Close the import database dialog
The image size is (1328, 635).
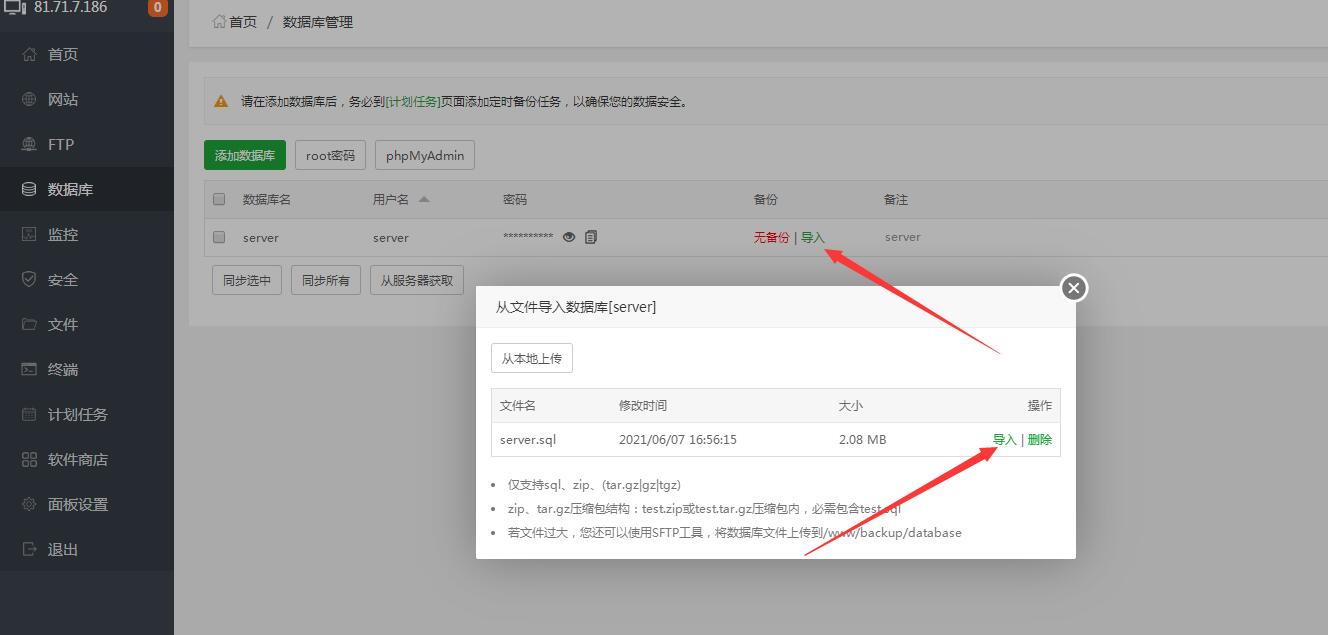1073,288
